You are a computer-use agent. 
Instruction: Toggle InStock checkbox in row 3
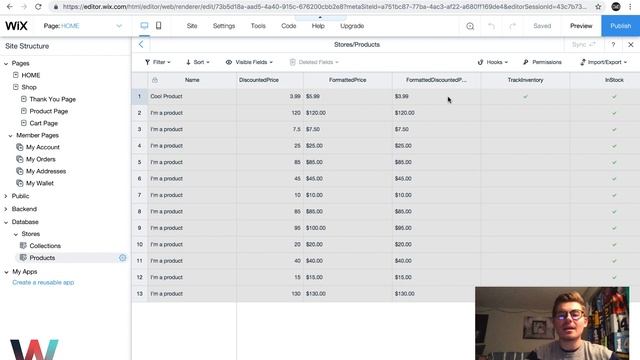click(614, 129)
